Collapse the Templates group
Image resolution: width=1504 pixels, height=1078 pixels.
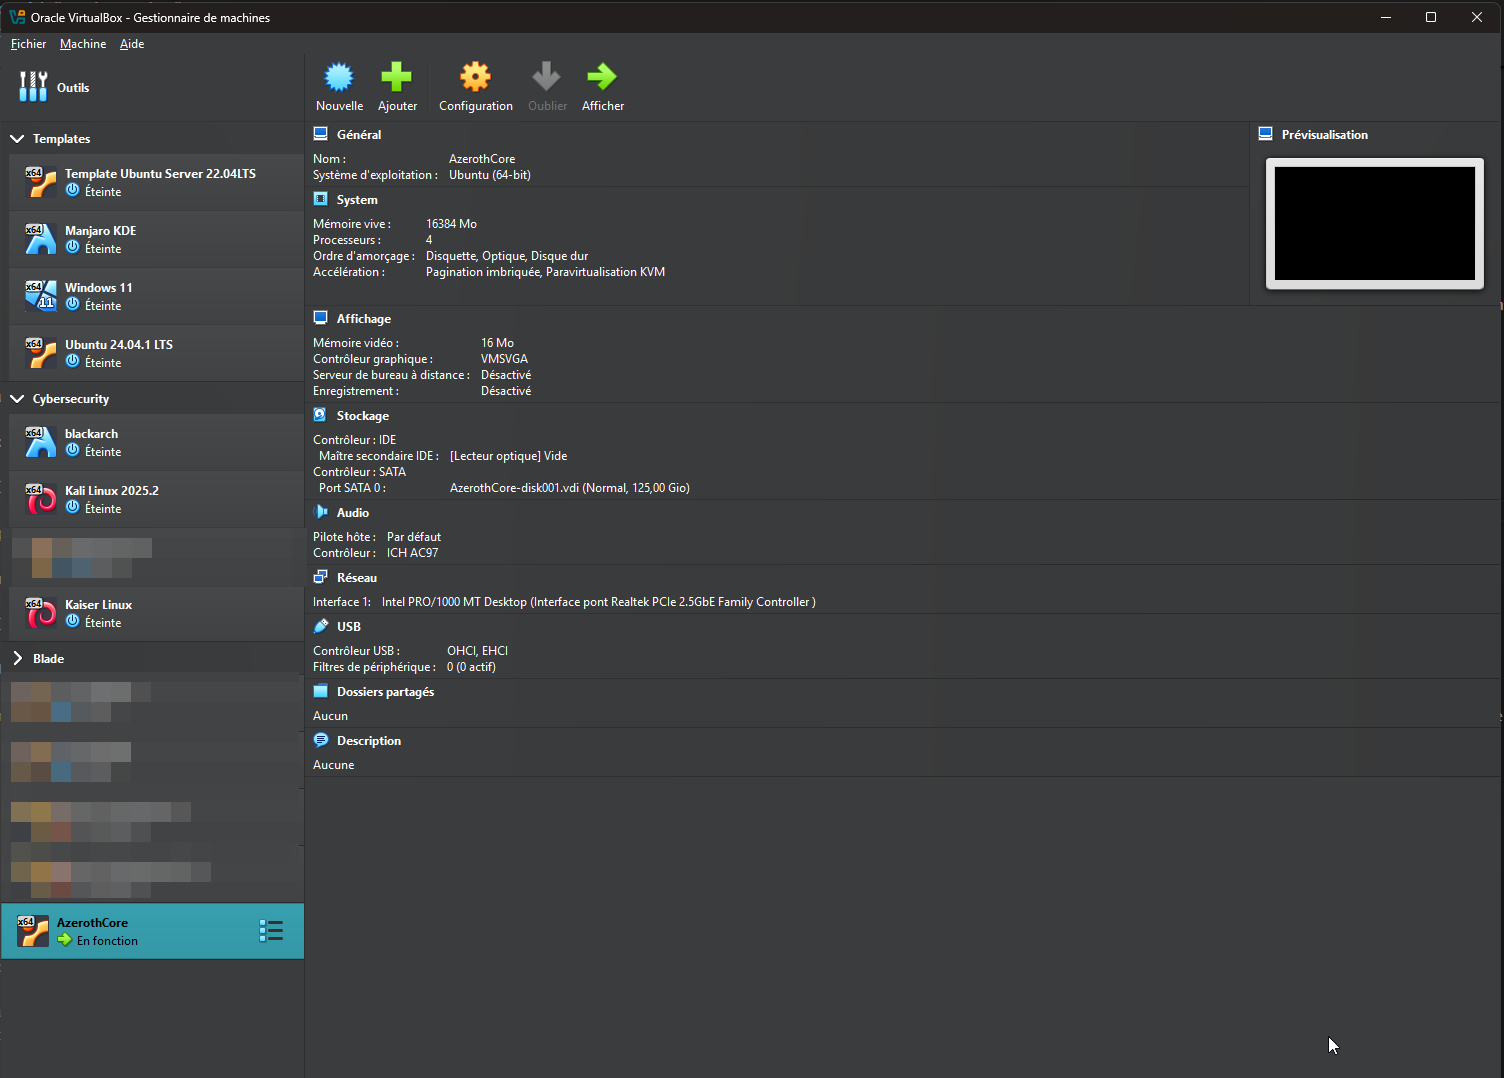(17, 139)
